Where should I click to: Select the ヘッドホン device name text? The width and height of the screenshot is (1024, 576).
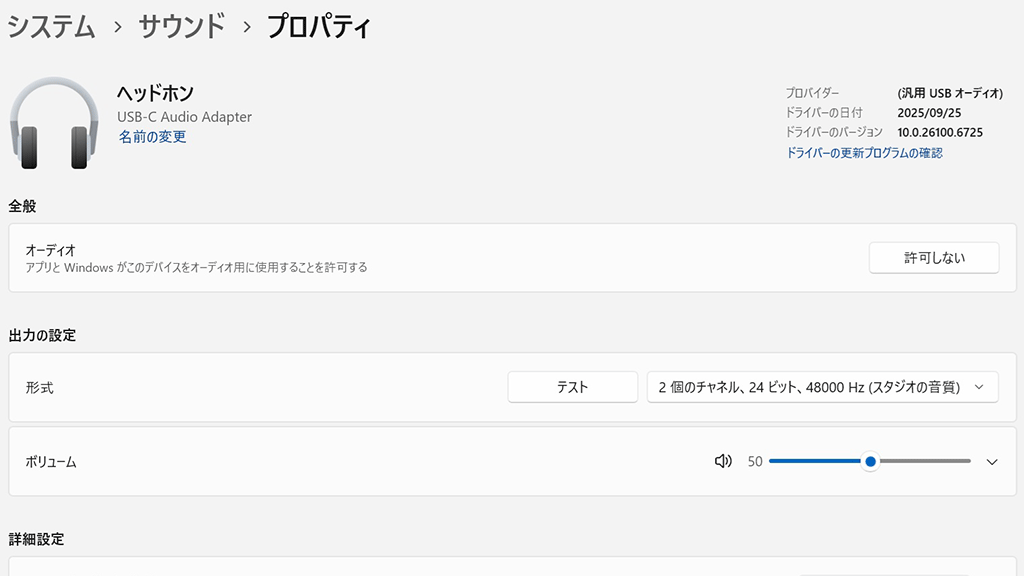pyautogui.click(x=155, y=93)
